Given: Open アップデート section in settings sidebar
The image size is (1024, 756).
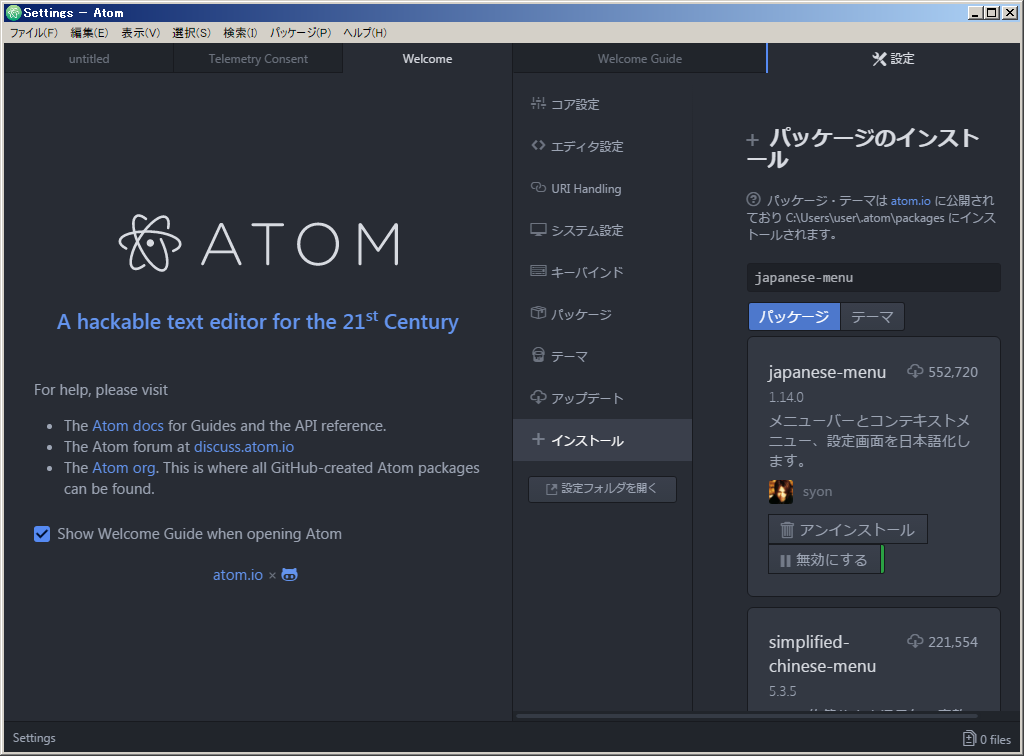Looking at the screenshot, I should pos(602,398).
